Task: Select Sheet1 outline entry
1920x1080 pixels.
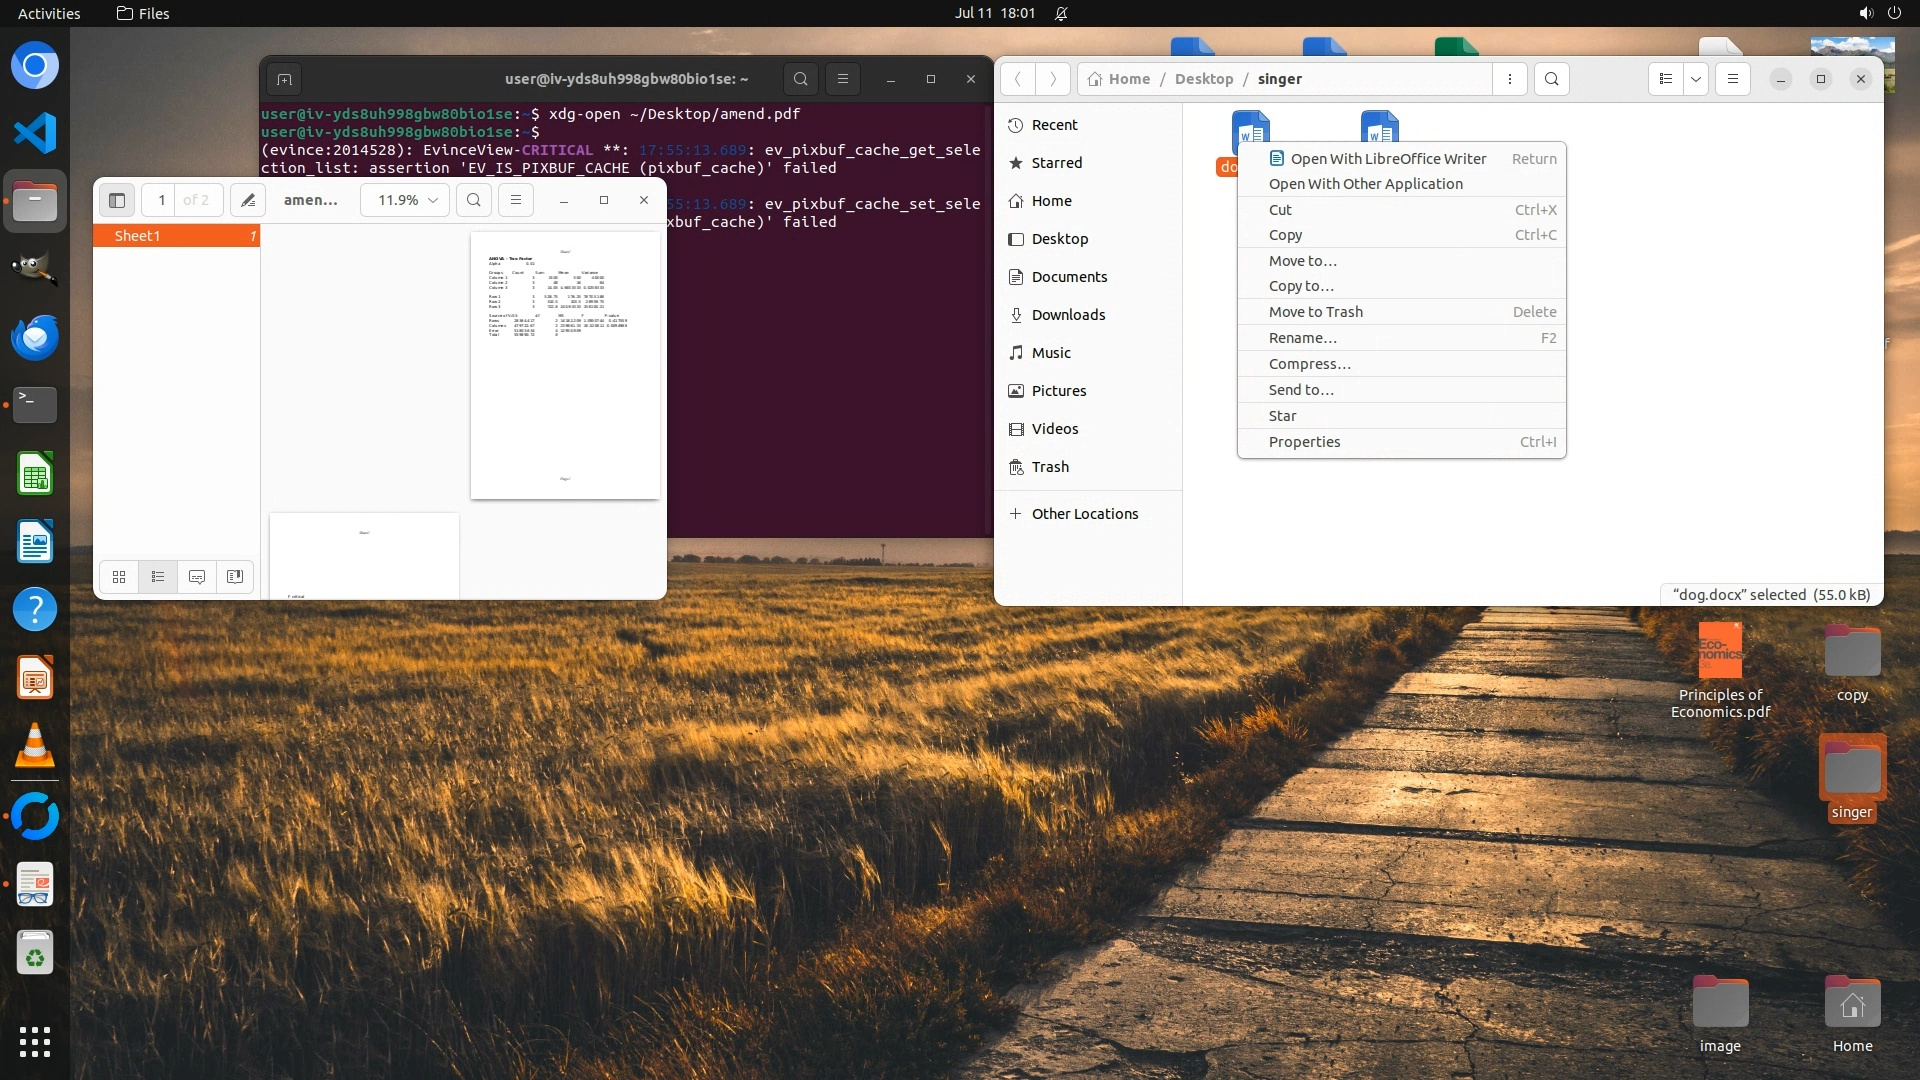Action: coord(138,236)
